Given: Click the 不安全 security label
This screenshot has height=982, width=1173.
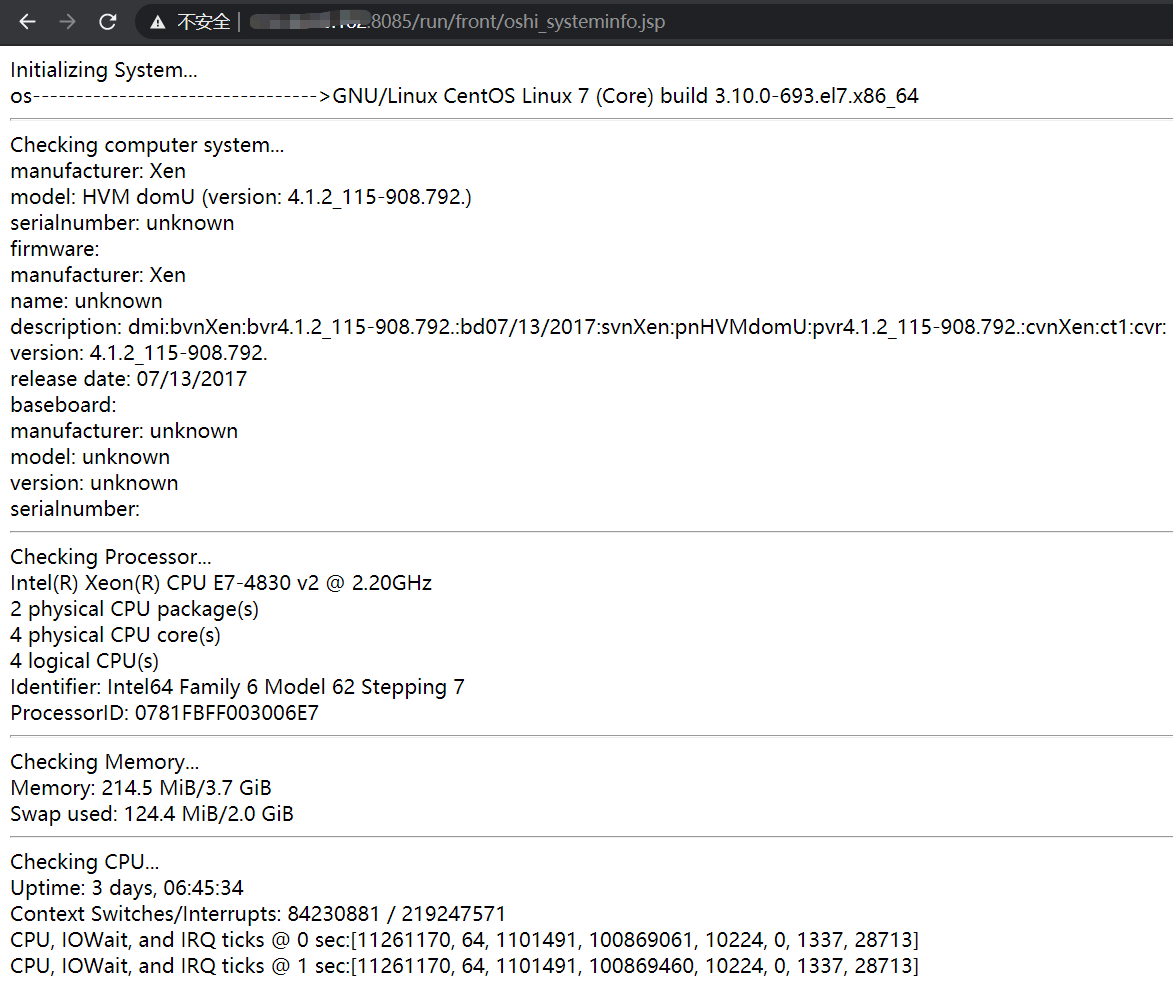Looking at the screenshot, I should (x=203, y=22).
